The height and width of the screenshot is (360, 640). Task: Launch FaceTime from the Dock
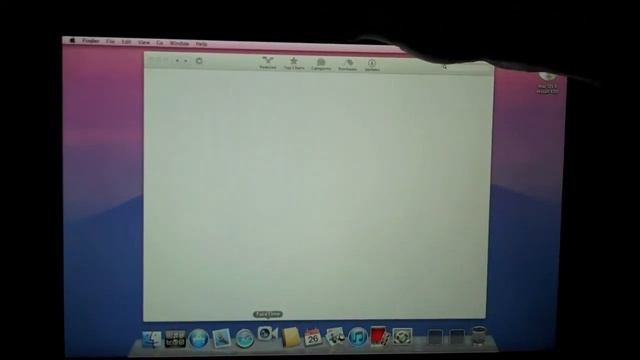[x=267, y=334]
